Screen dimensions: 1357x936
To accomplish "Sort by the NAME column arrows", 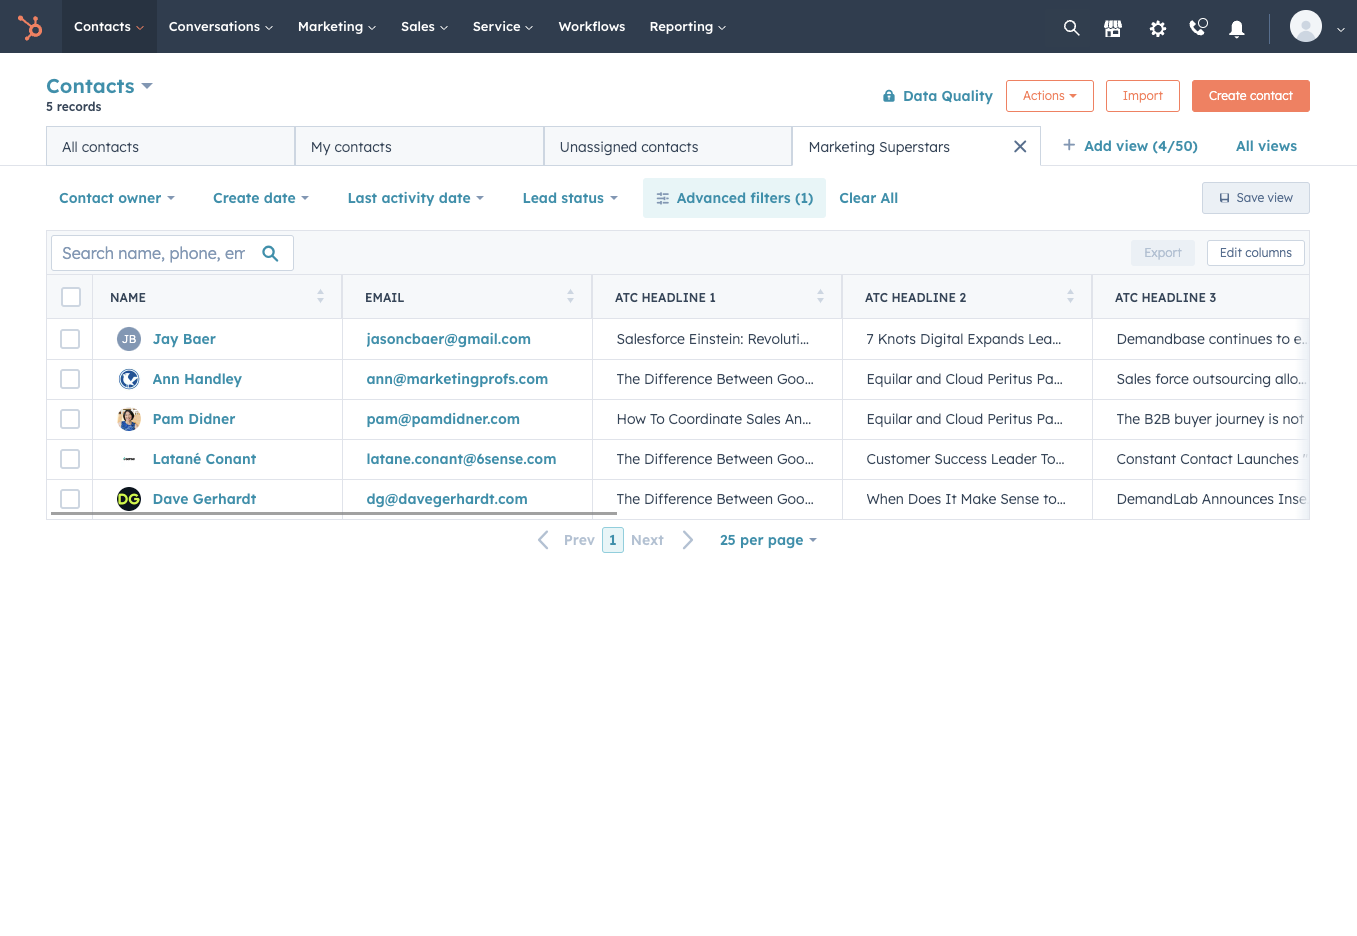I will click(320, 296).
